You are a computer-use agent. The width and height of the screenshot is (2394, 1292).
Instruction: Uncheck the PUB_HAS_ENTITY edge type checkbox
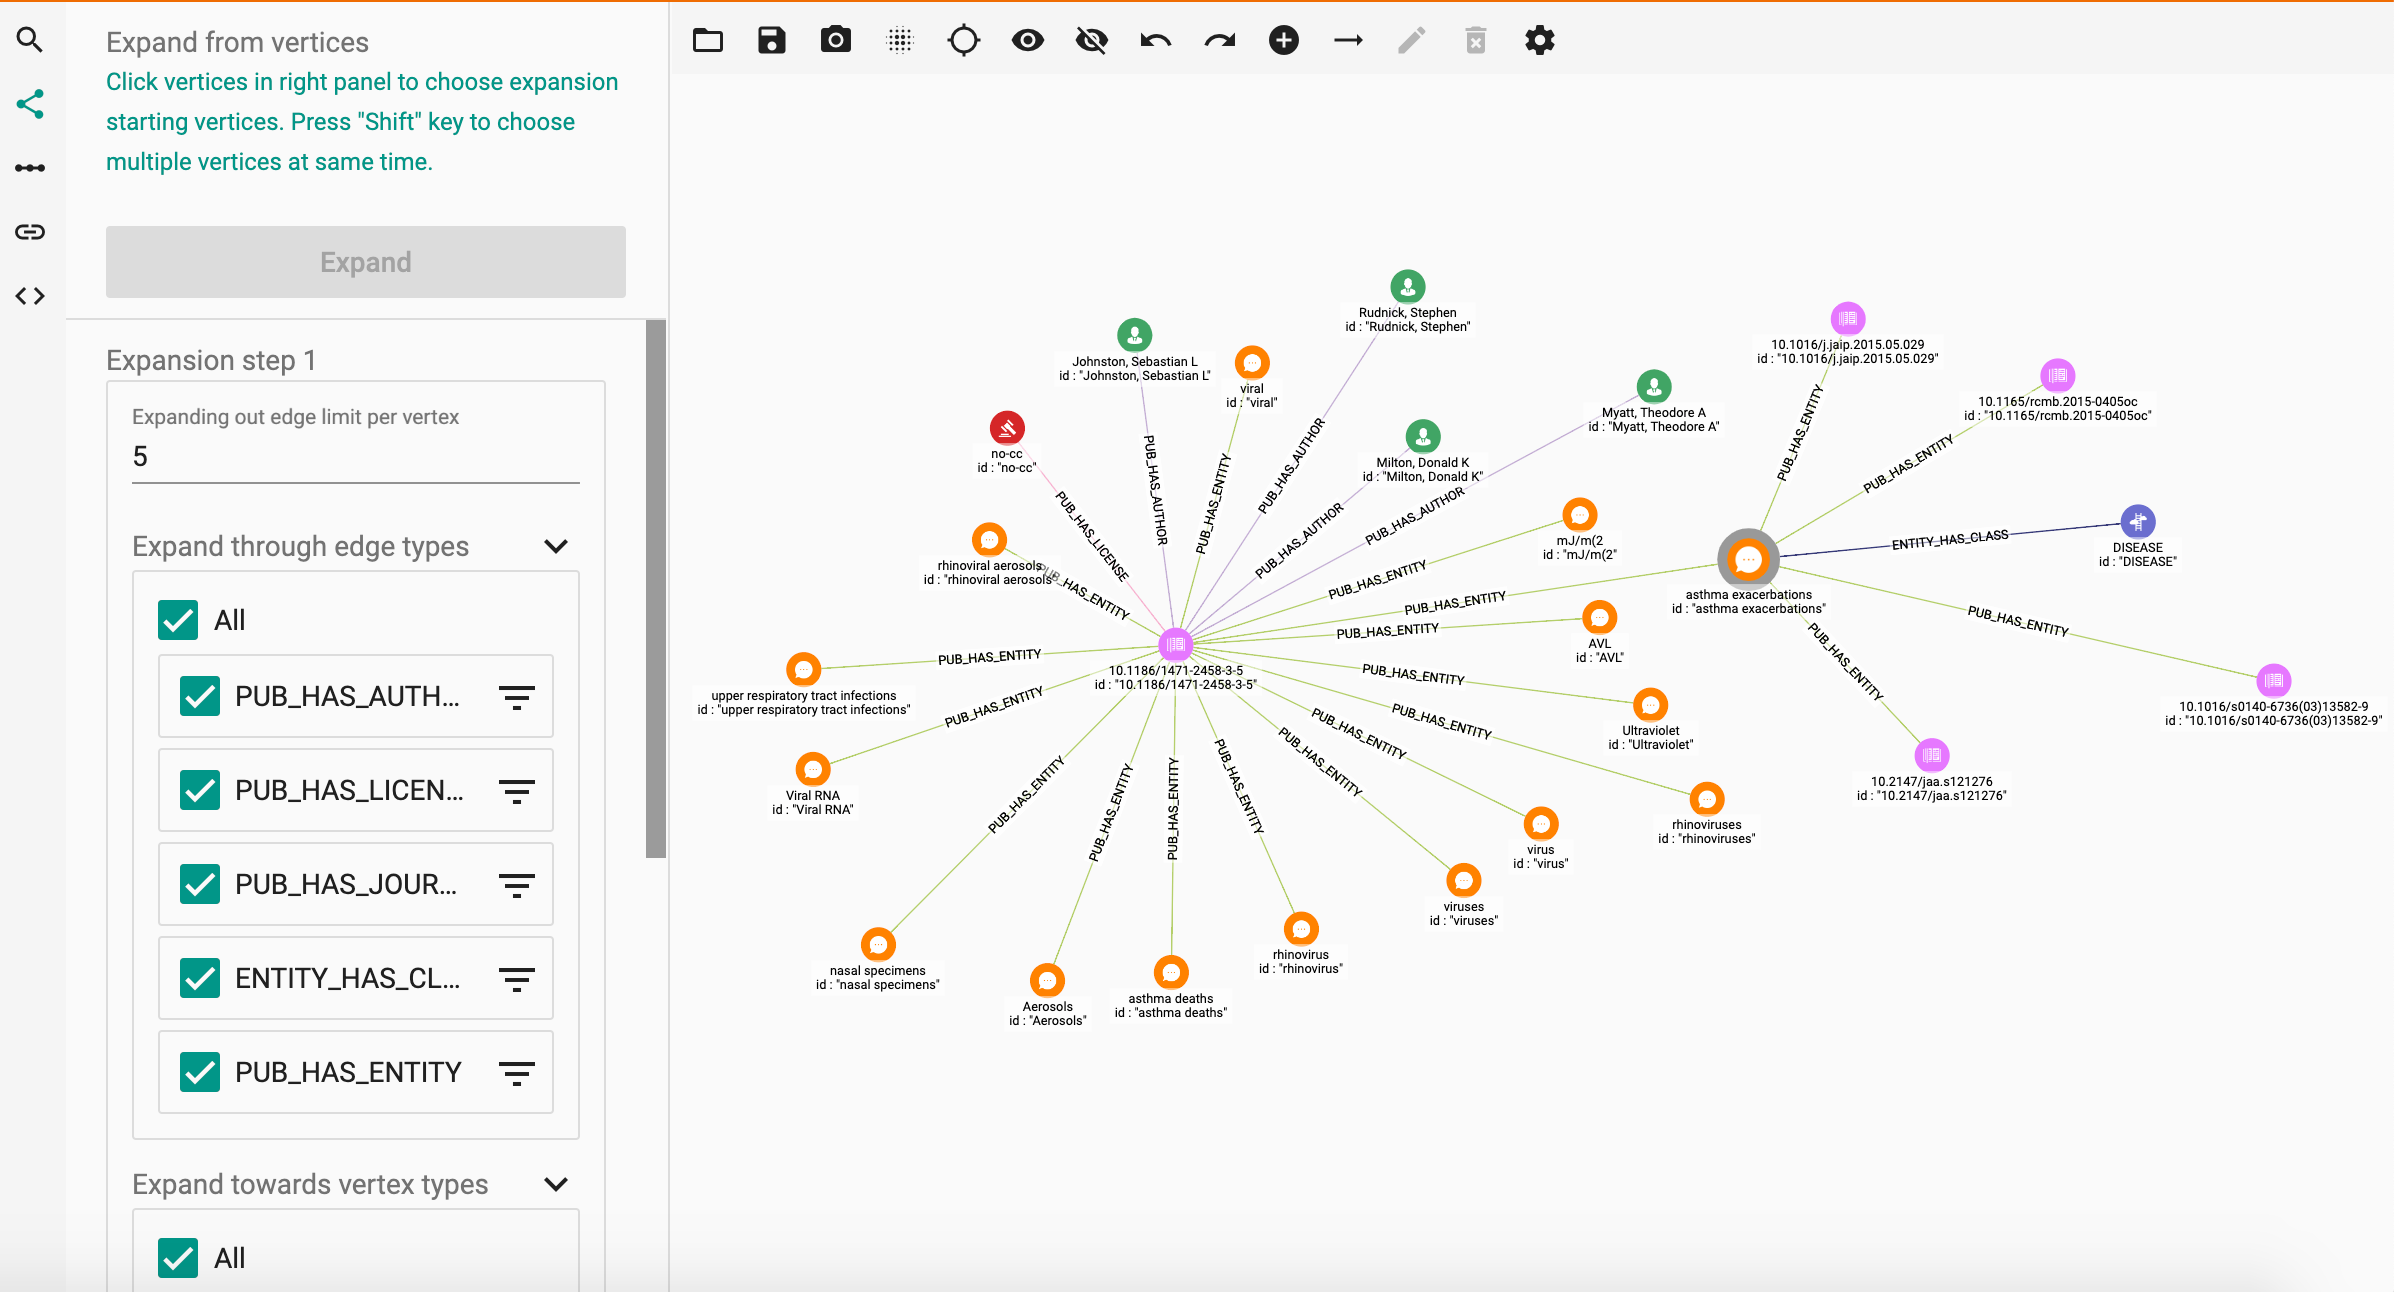pos(200,1072)
